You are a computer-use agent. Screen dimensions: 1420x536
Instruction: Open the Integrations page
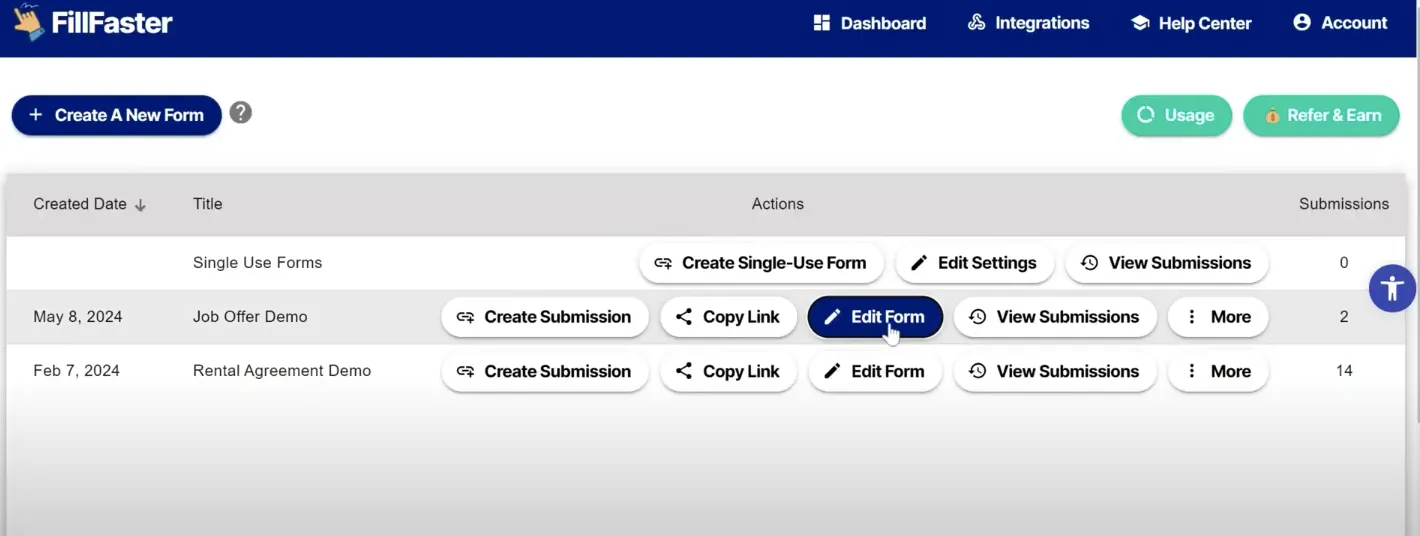(x=1028, y=23)
